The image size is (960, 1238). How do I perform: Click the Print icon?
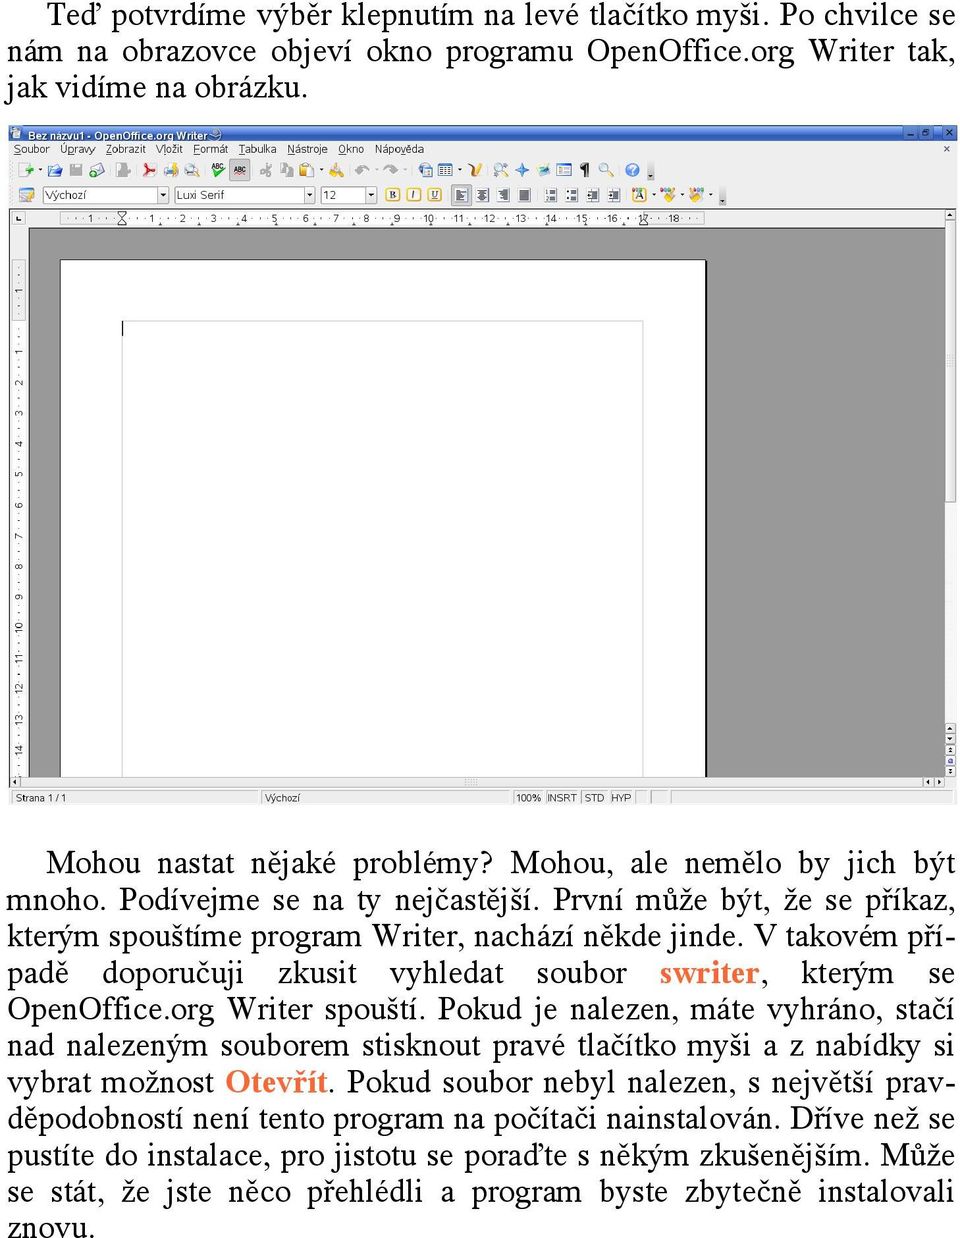[171, 170]
